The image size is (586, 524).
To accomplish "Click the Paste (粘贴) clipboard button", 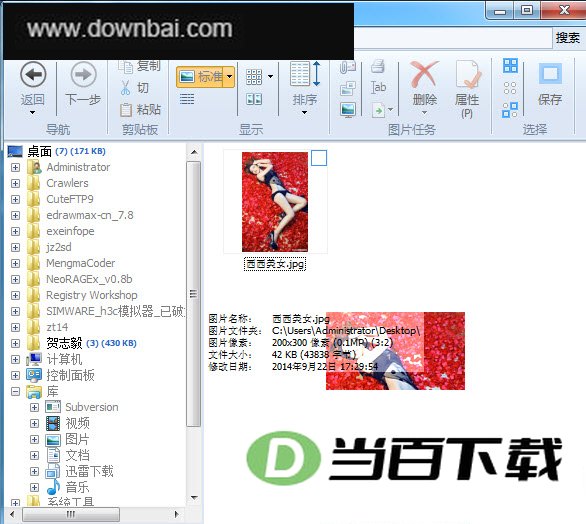I will [x=141, y=110].
